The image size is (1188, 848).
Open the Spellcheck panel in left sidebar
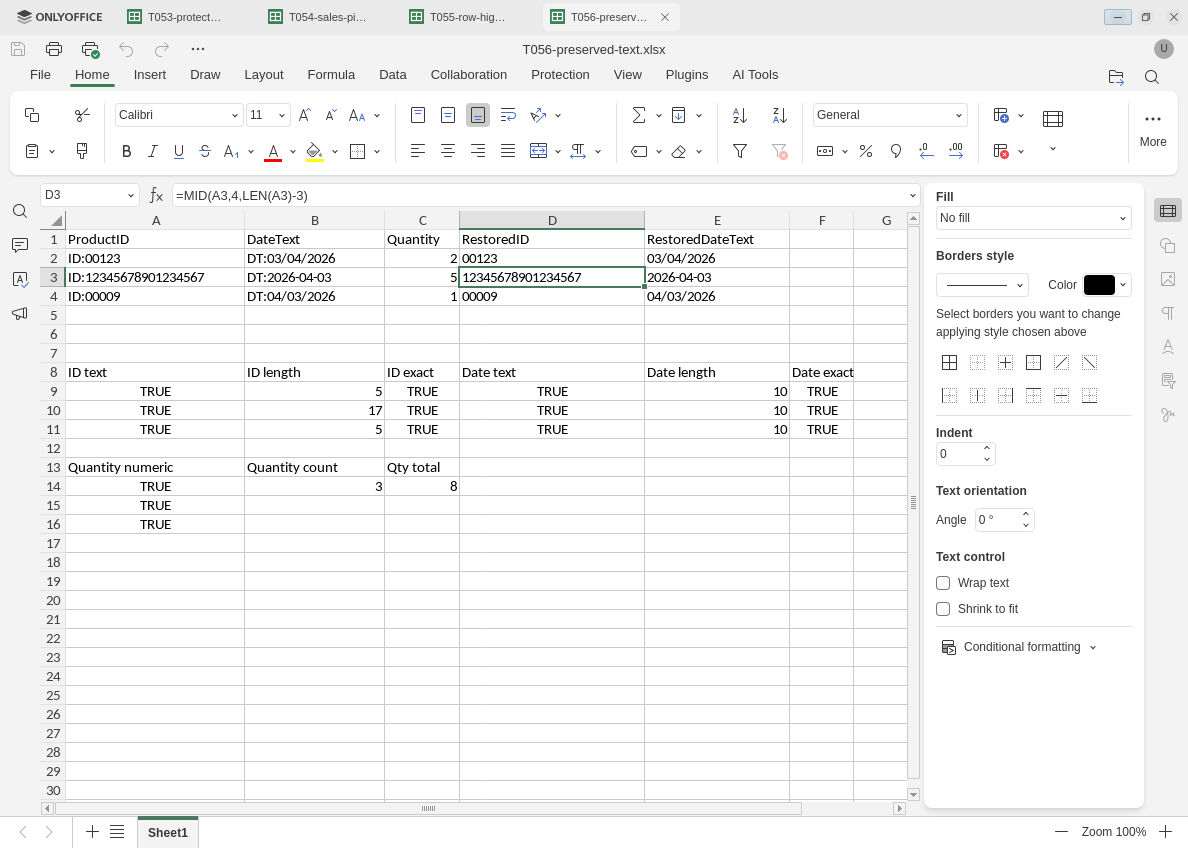pyautogui.click(x=20, y=280)
